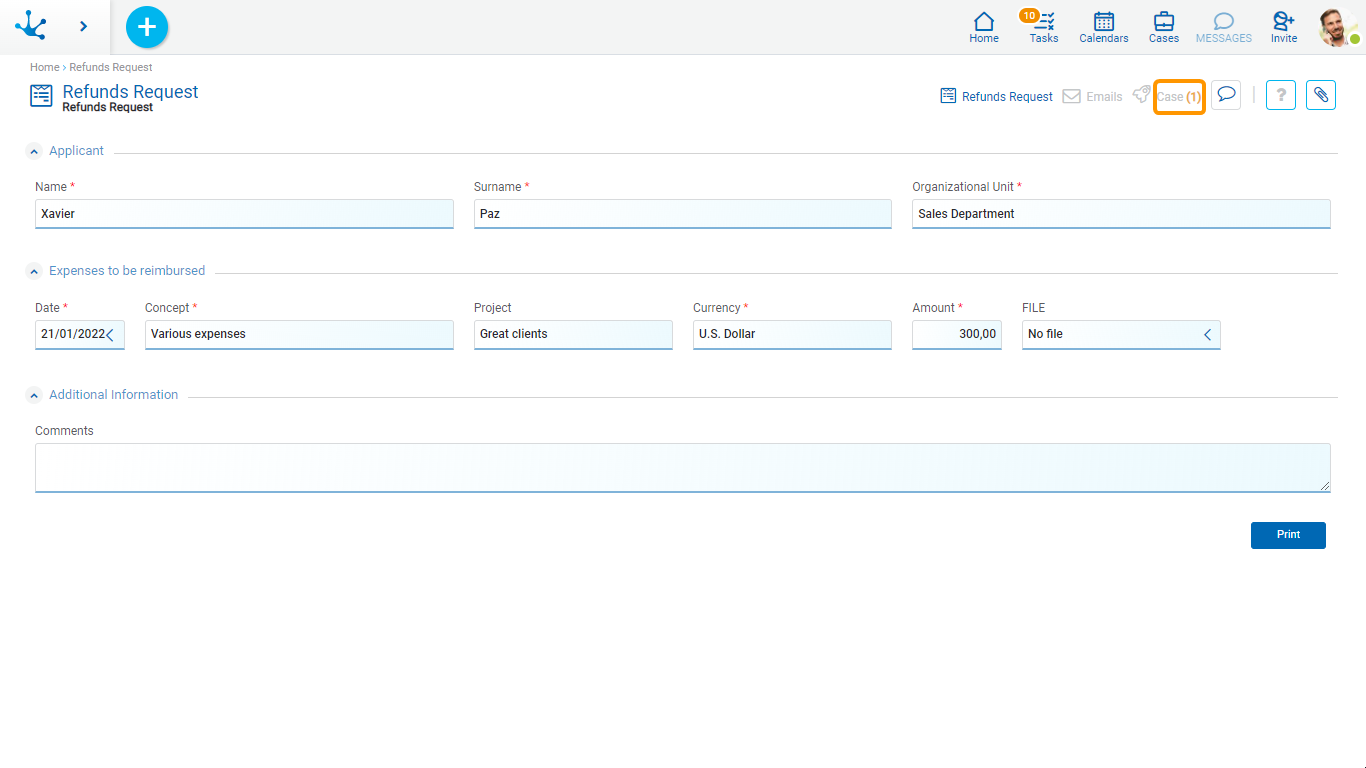The width and height of the screenshot is (1366, 768).
Task: Open the conversation speech bubble icon
Action: pos(1226,95)
